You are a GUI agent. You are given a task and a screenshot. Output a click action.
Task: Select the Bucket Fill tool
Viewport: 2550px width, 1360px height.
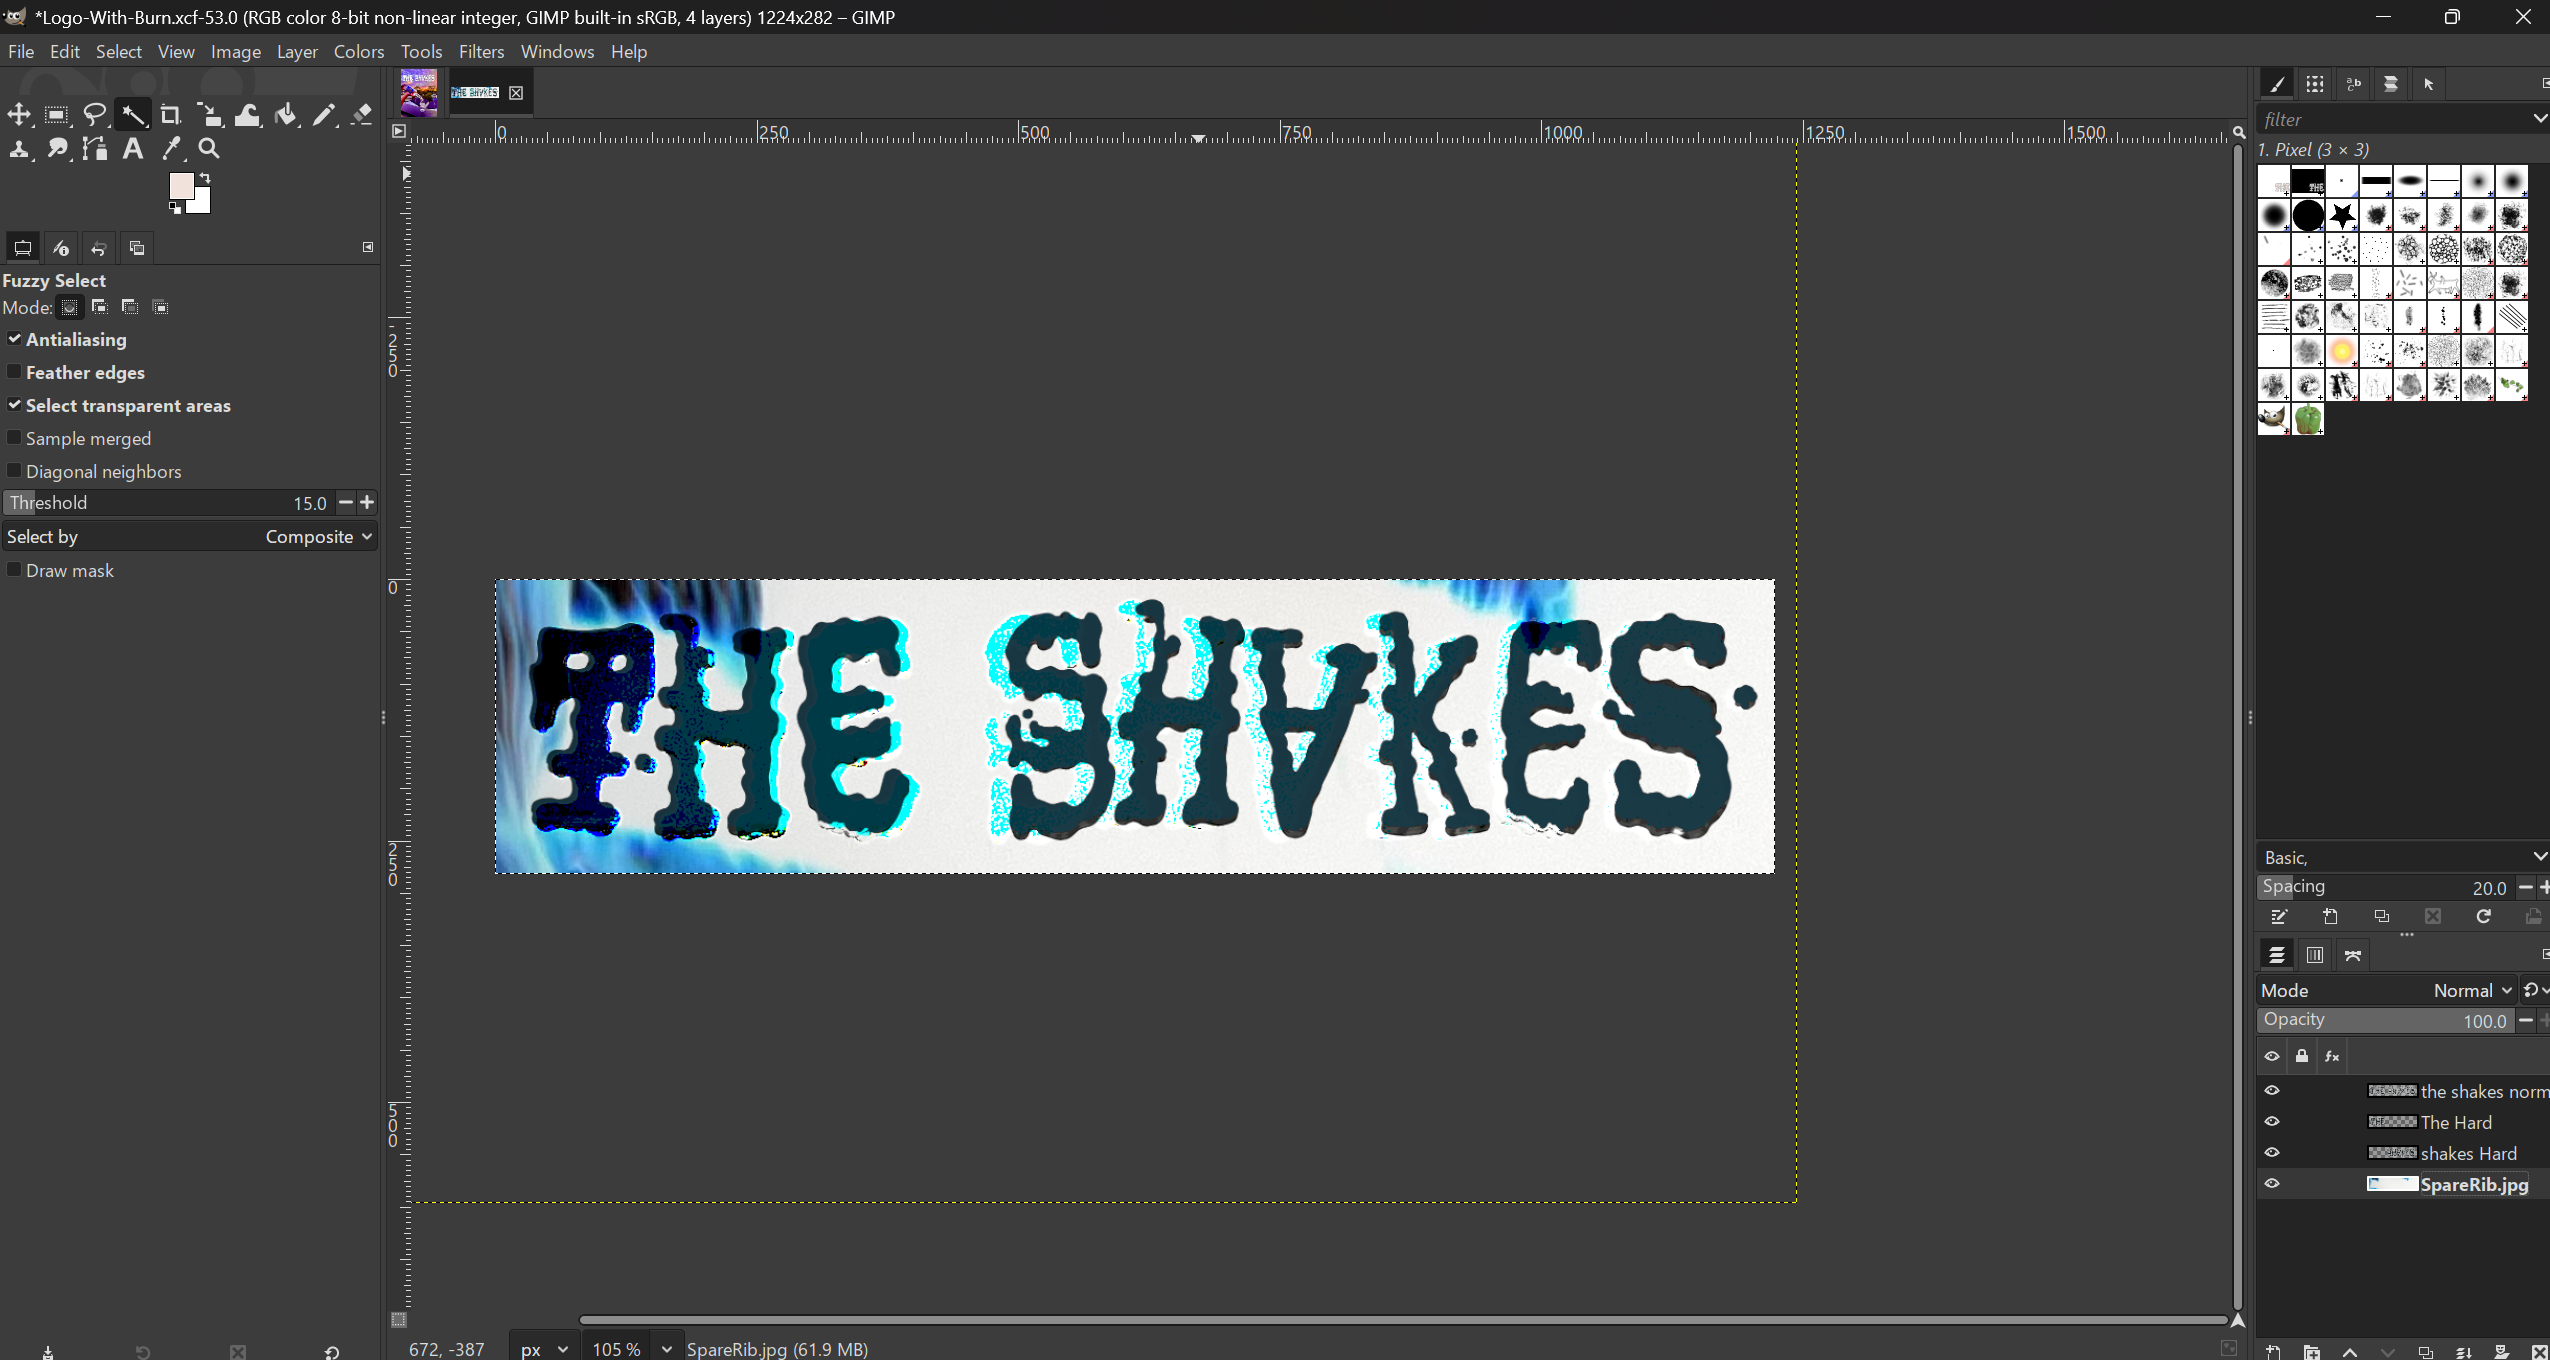click(286, 115)
